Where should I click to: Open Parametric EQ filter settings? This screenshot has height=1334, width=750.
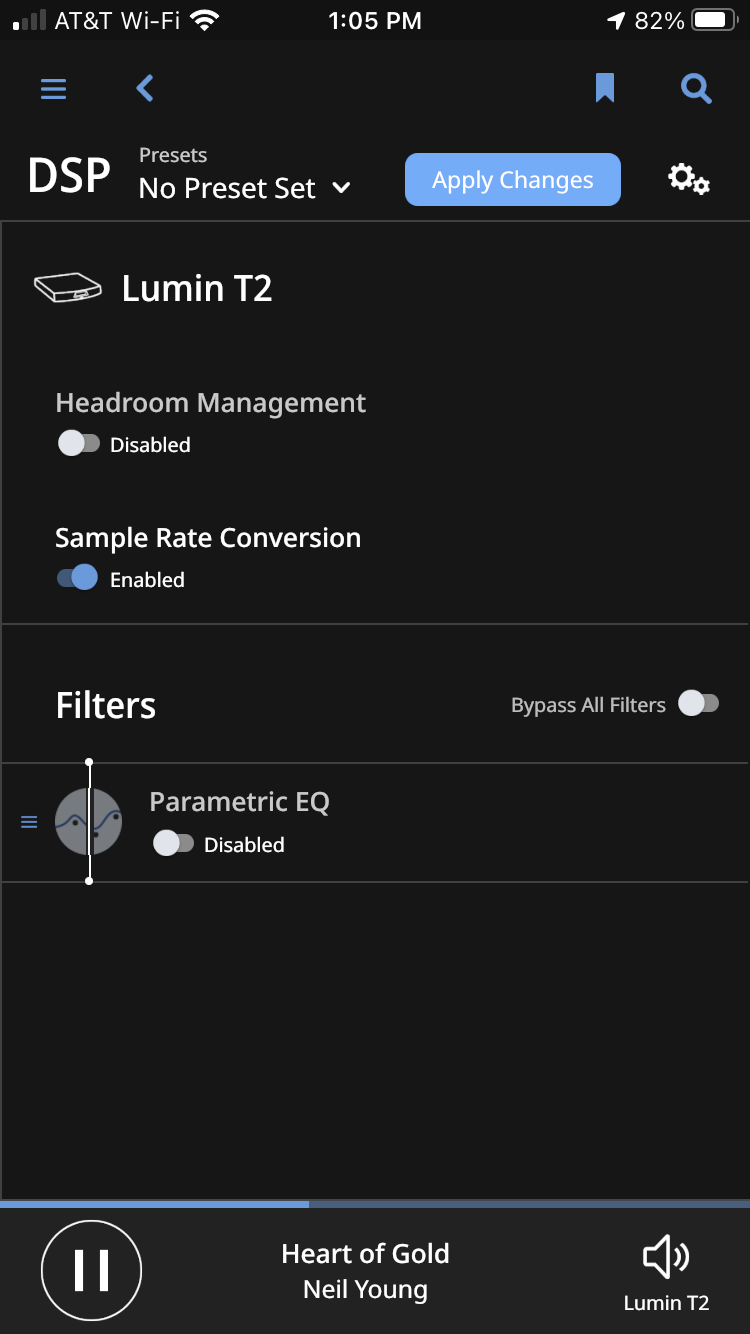click(239, 802)
